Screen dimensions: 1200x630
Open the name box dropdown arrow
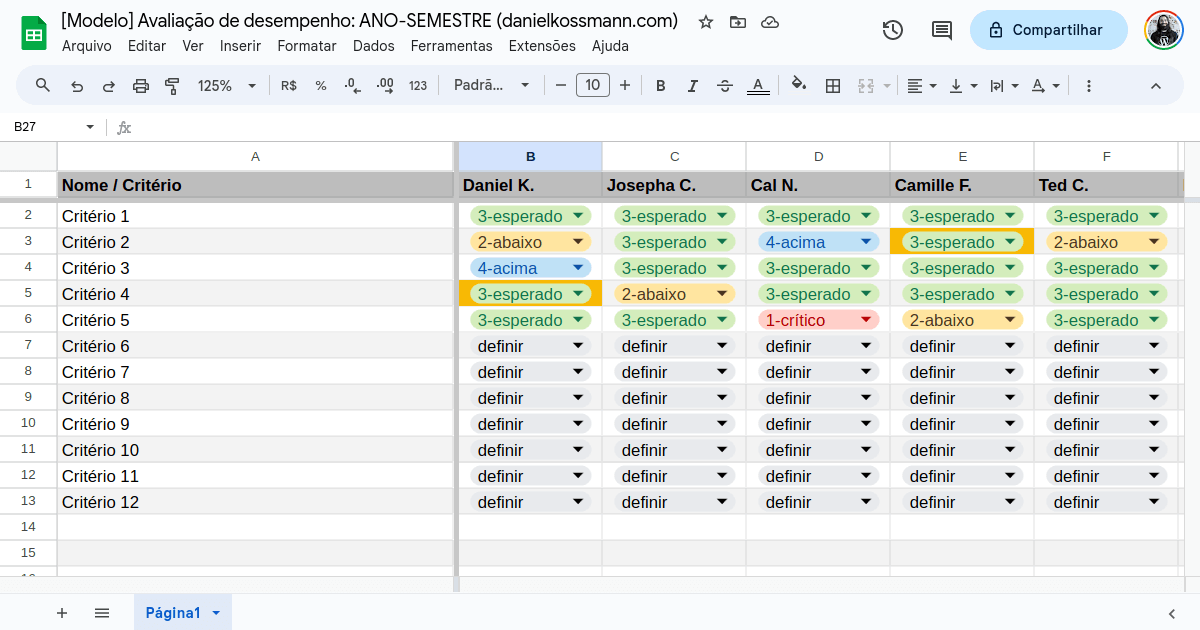coord(90,127)
